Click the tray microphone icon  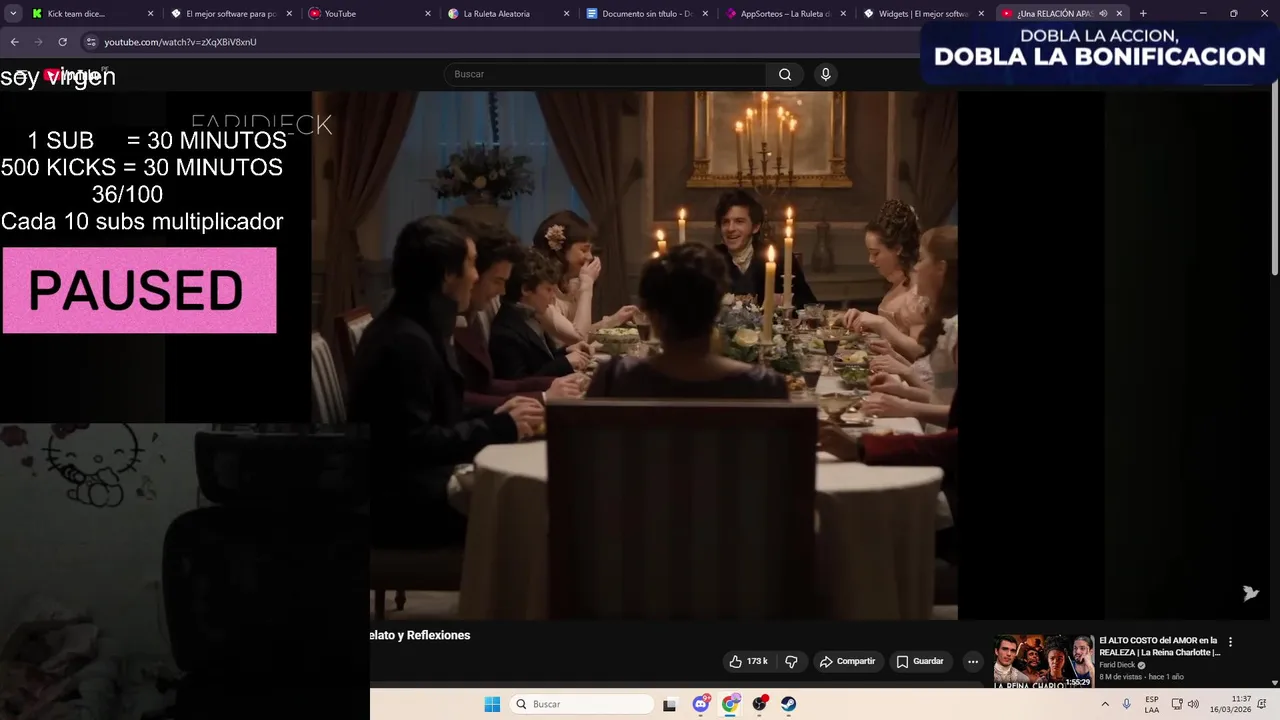pyautogui.click(x=1127, y=704)
